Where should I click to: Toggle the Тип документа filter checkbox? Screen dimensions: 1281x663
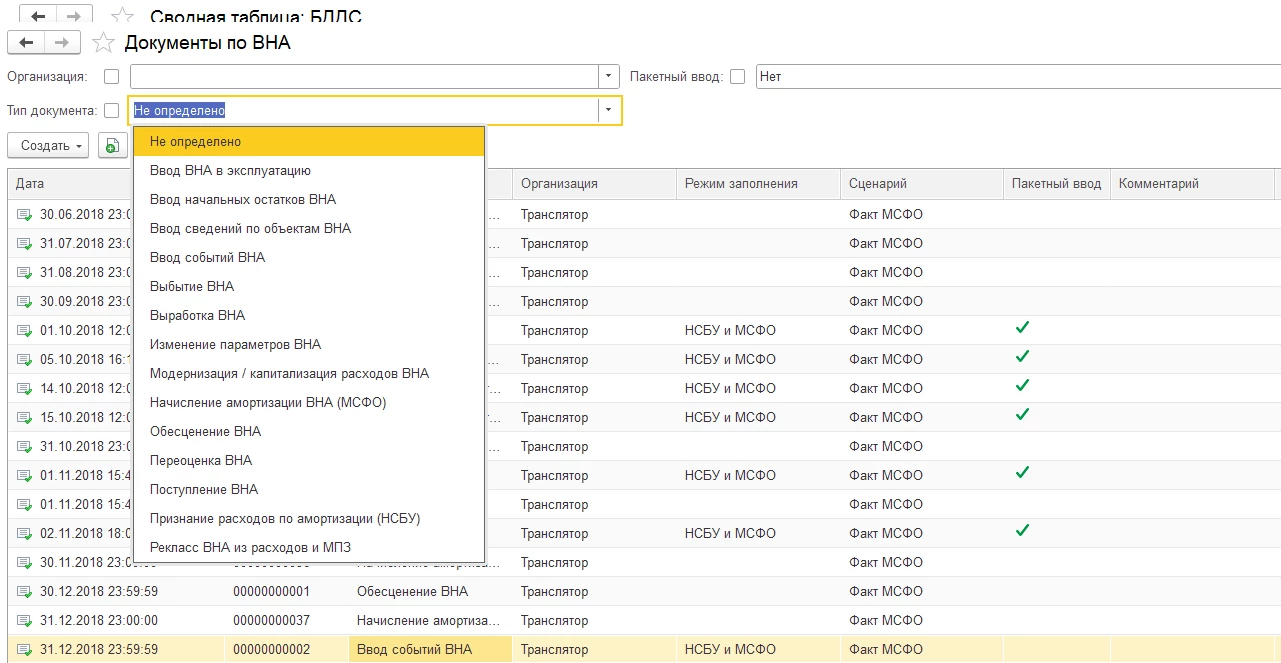point(111,111)
